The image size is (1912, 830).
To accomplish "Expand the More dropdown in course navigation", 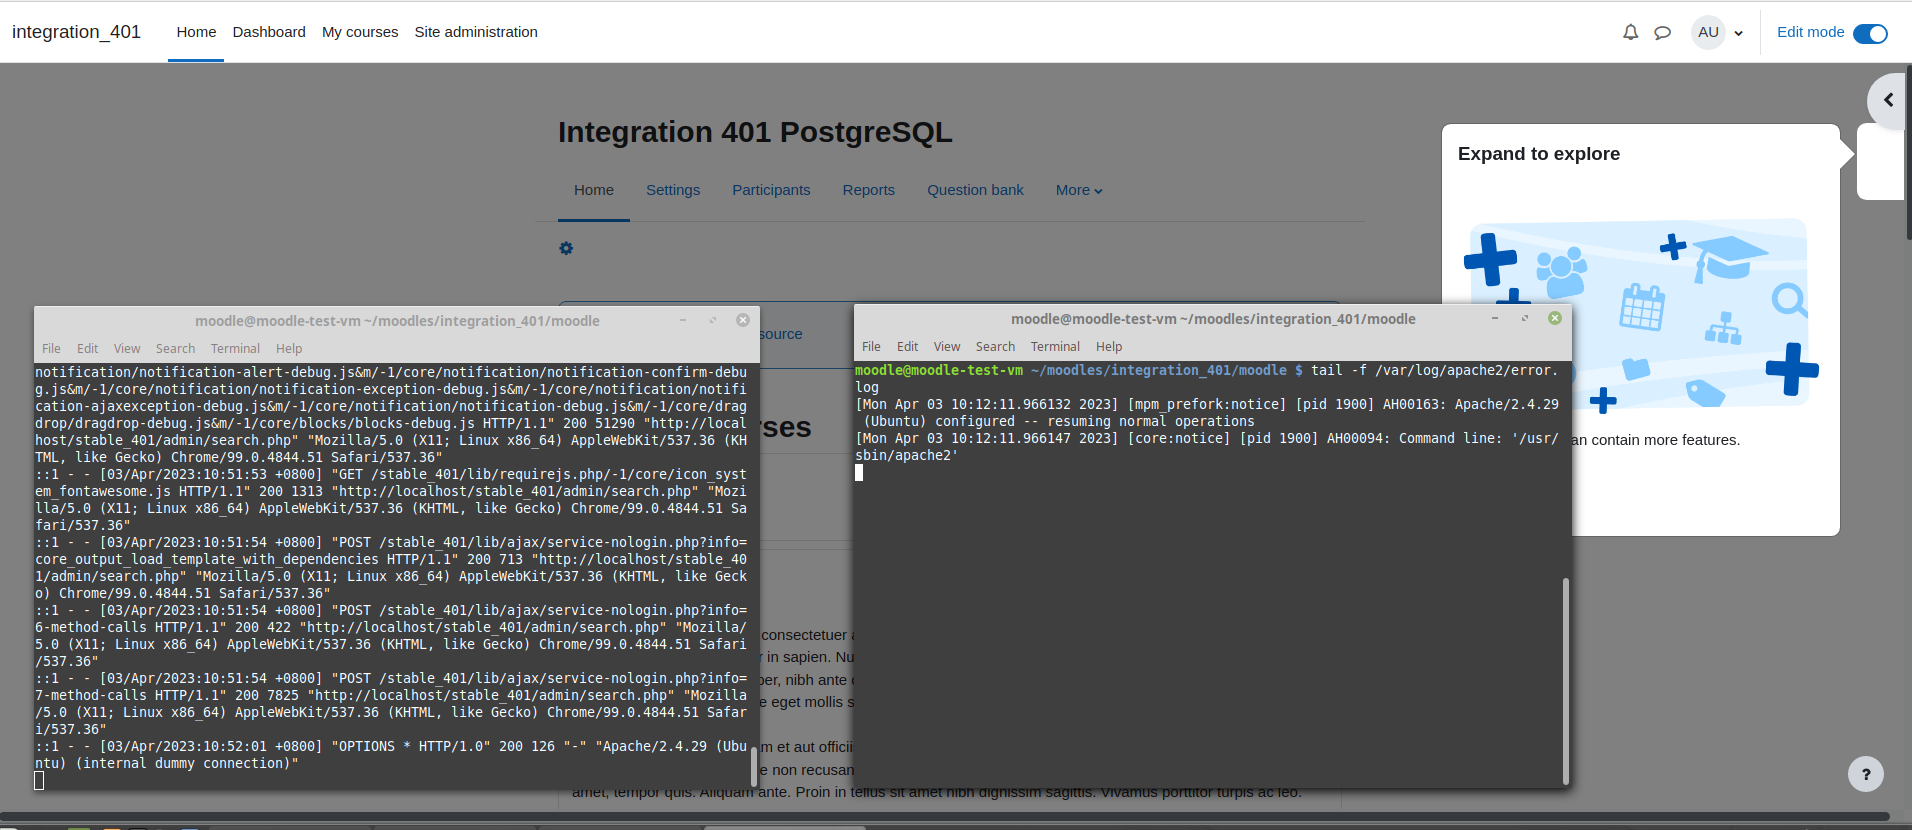I will point(1079,190).
